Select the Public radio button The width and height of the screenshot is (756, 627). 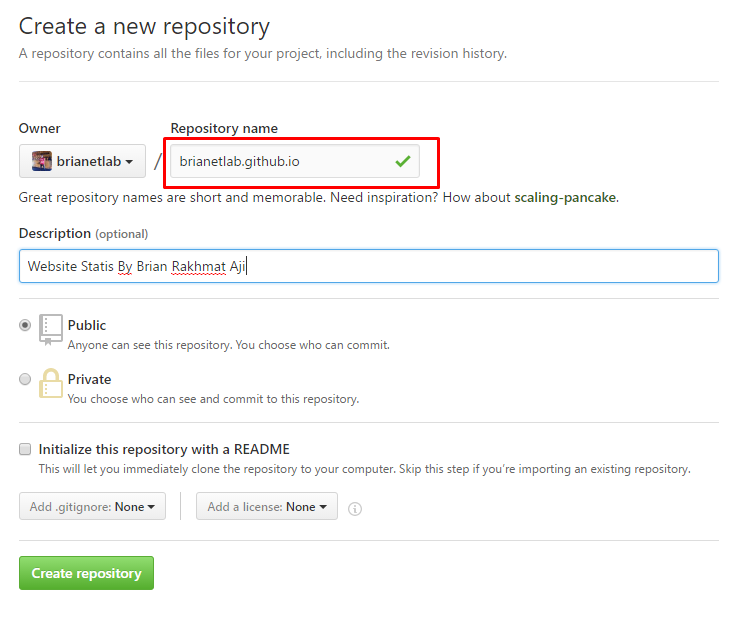25,325
